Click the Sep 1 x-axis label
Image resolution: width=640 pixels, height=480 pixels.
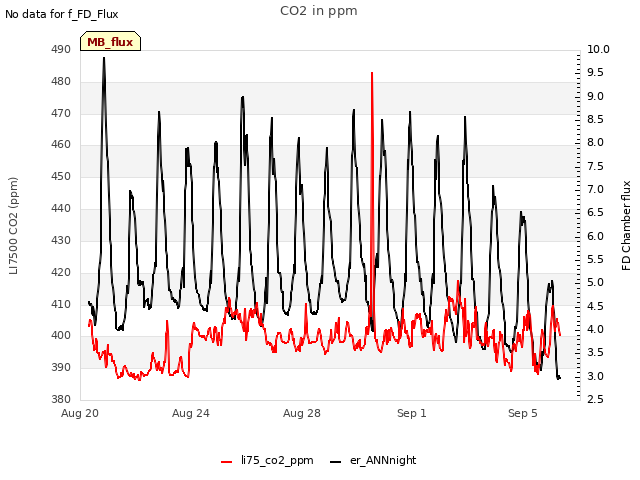[x=412, y=413]
